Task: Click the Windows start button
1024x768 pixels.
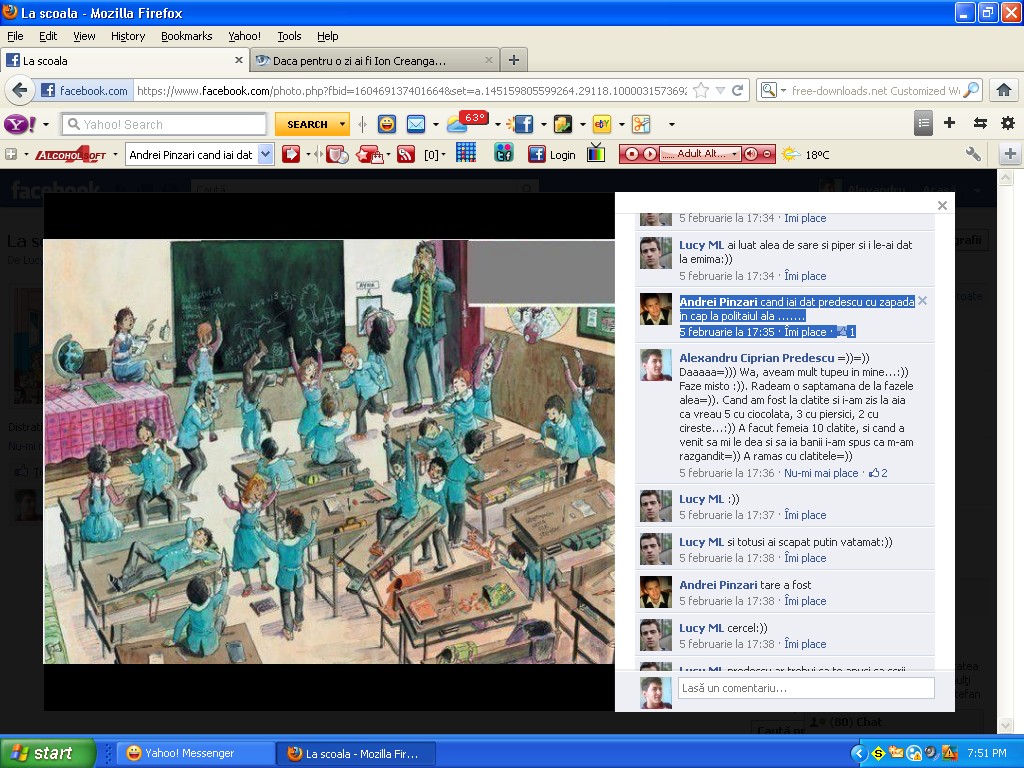Action: click(47, 753)
